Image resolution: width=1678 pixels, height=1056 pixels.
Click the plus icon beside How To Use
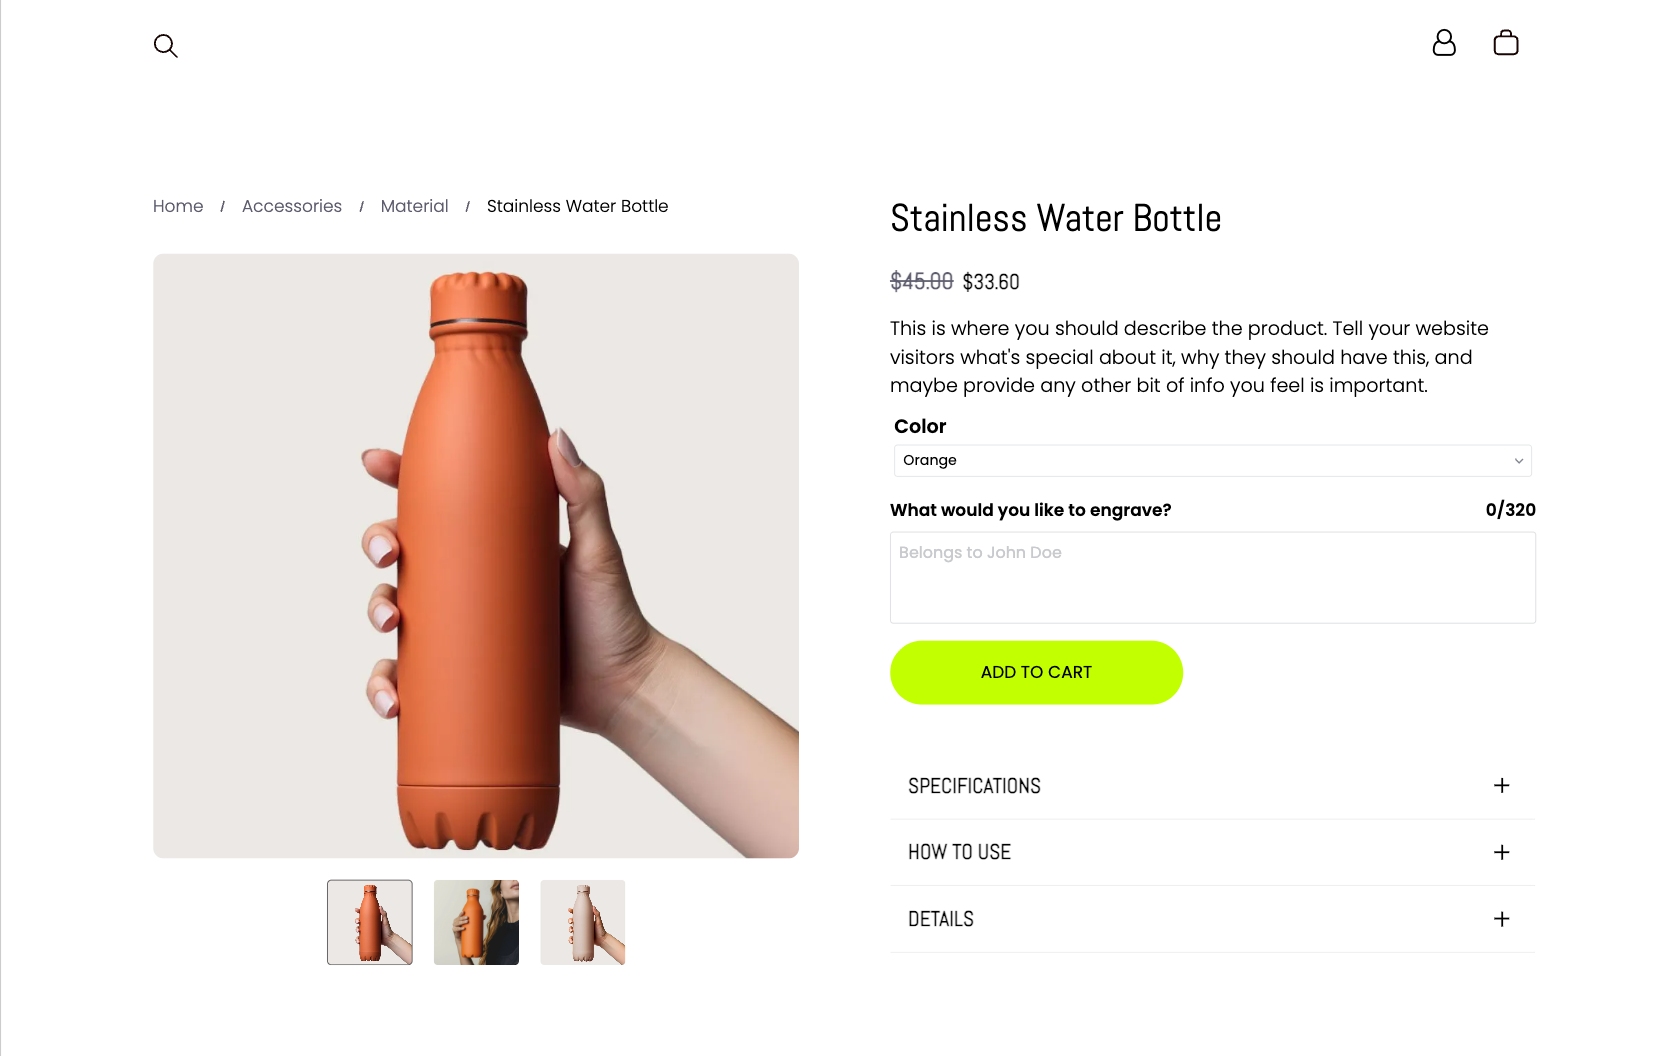click(x=1501, y=852)
